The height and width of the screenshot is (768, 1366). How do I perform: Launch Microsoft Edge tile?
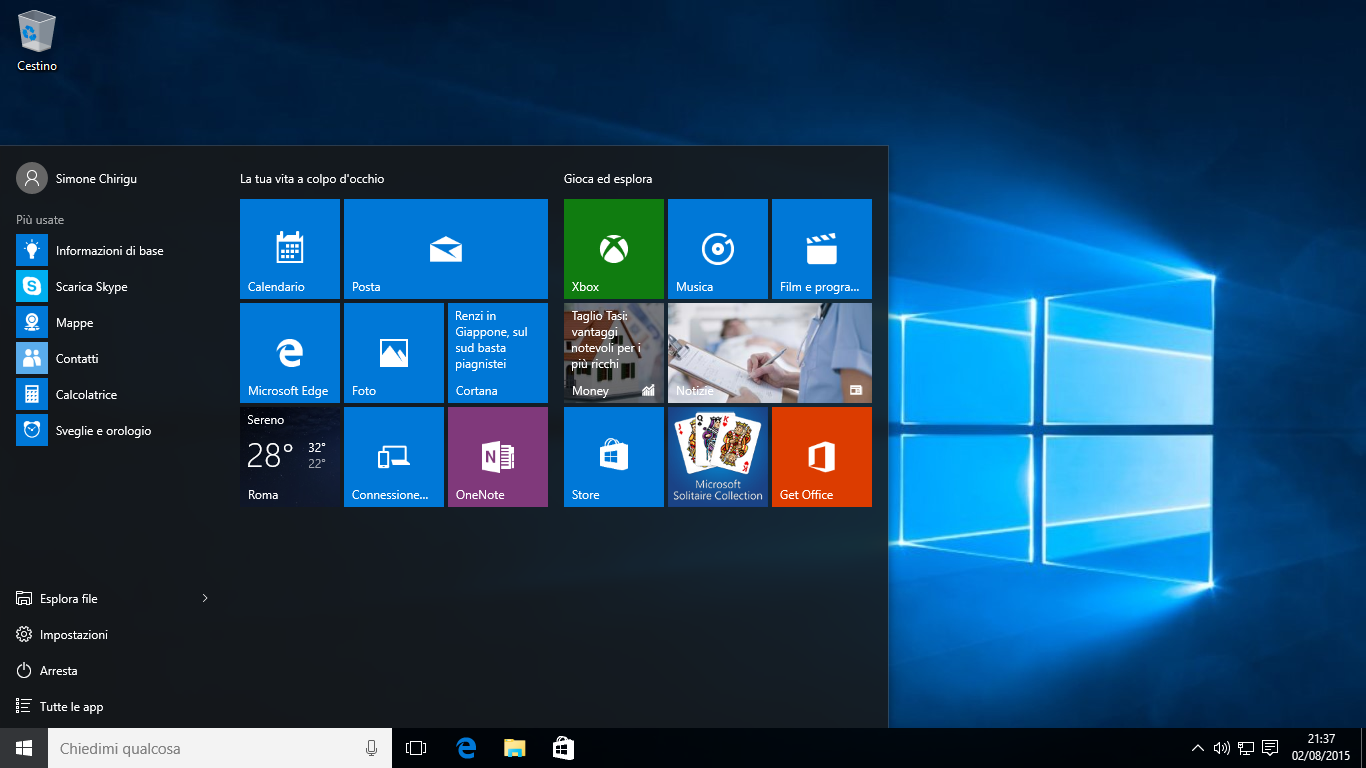[x=289, y=353]
